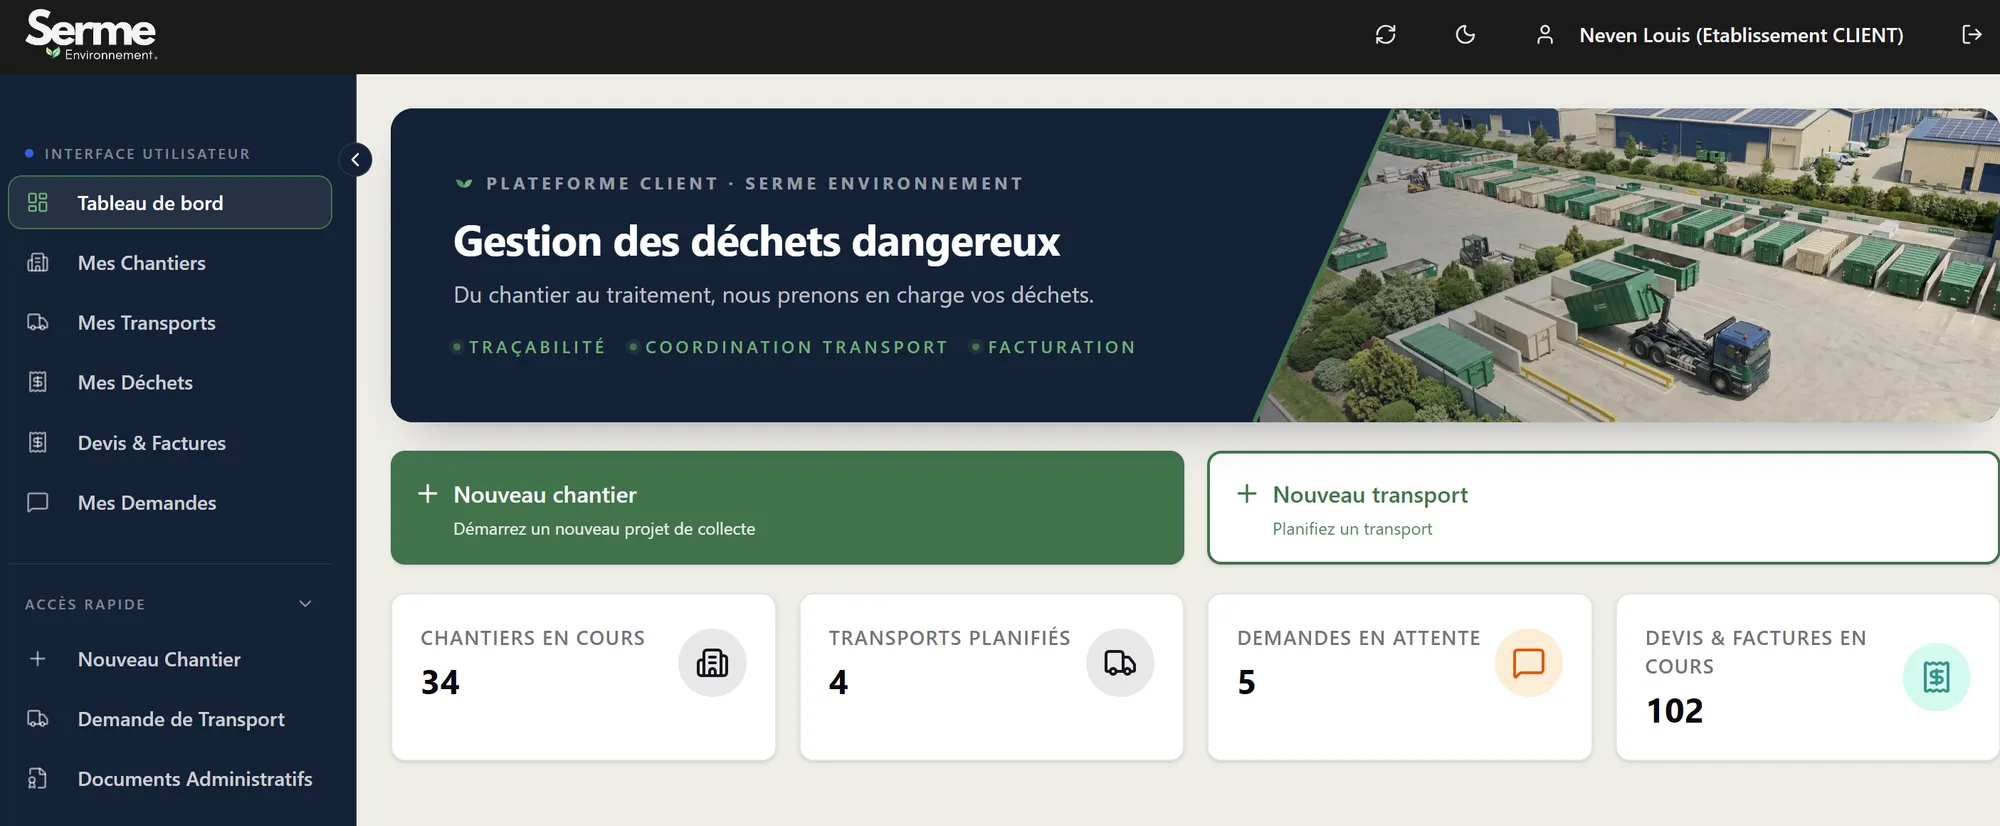Click the Demandes en attente value 5
Viewport: 2000px width, 826px height.
[x=1246, y=683]
